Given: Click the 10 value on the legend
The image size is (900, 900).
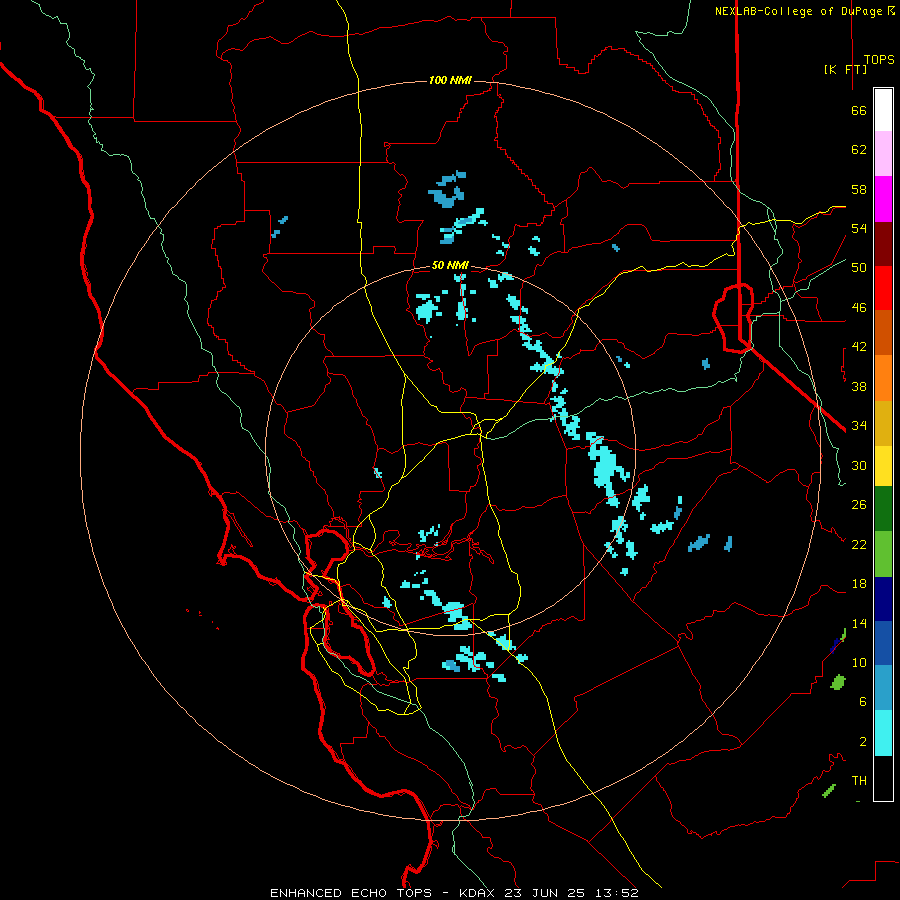Looking at the screenshot, I should pyautogui.click(x=859, y=662).
